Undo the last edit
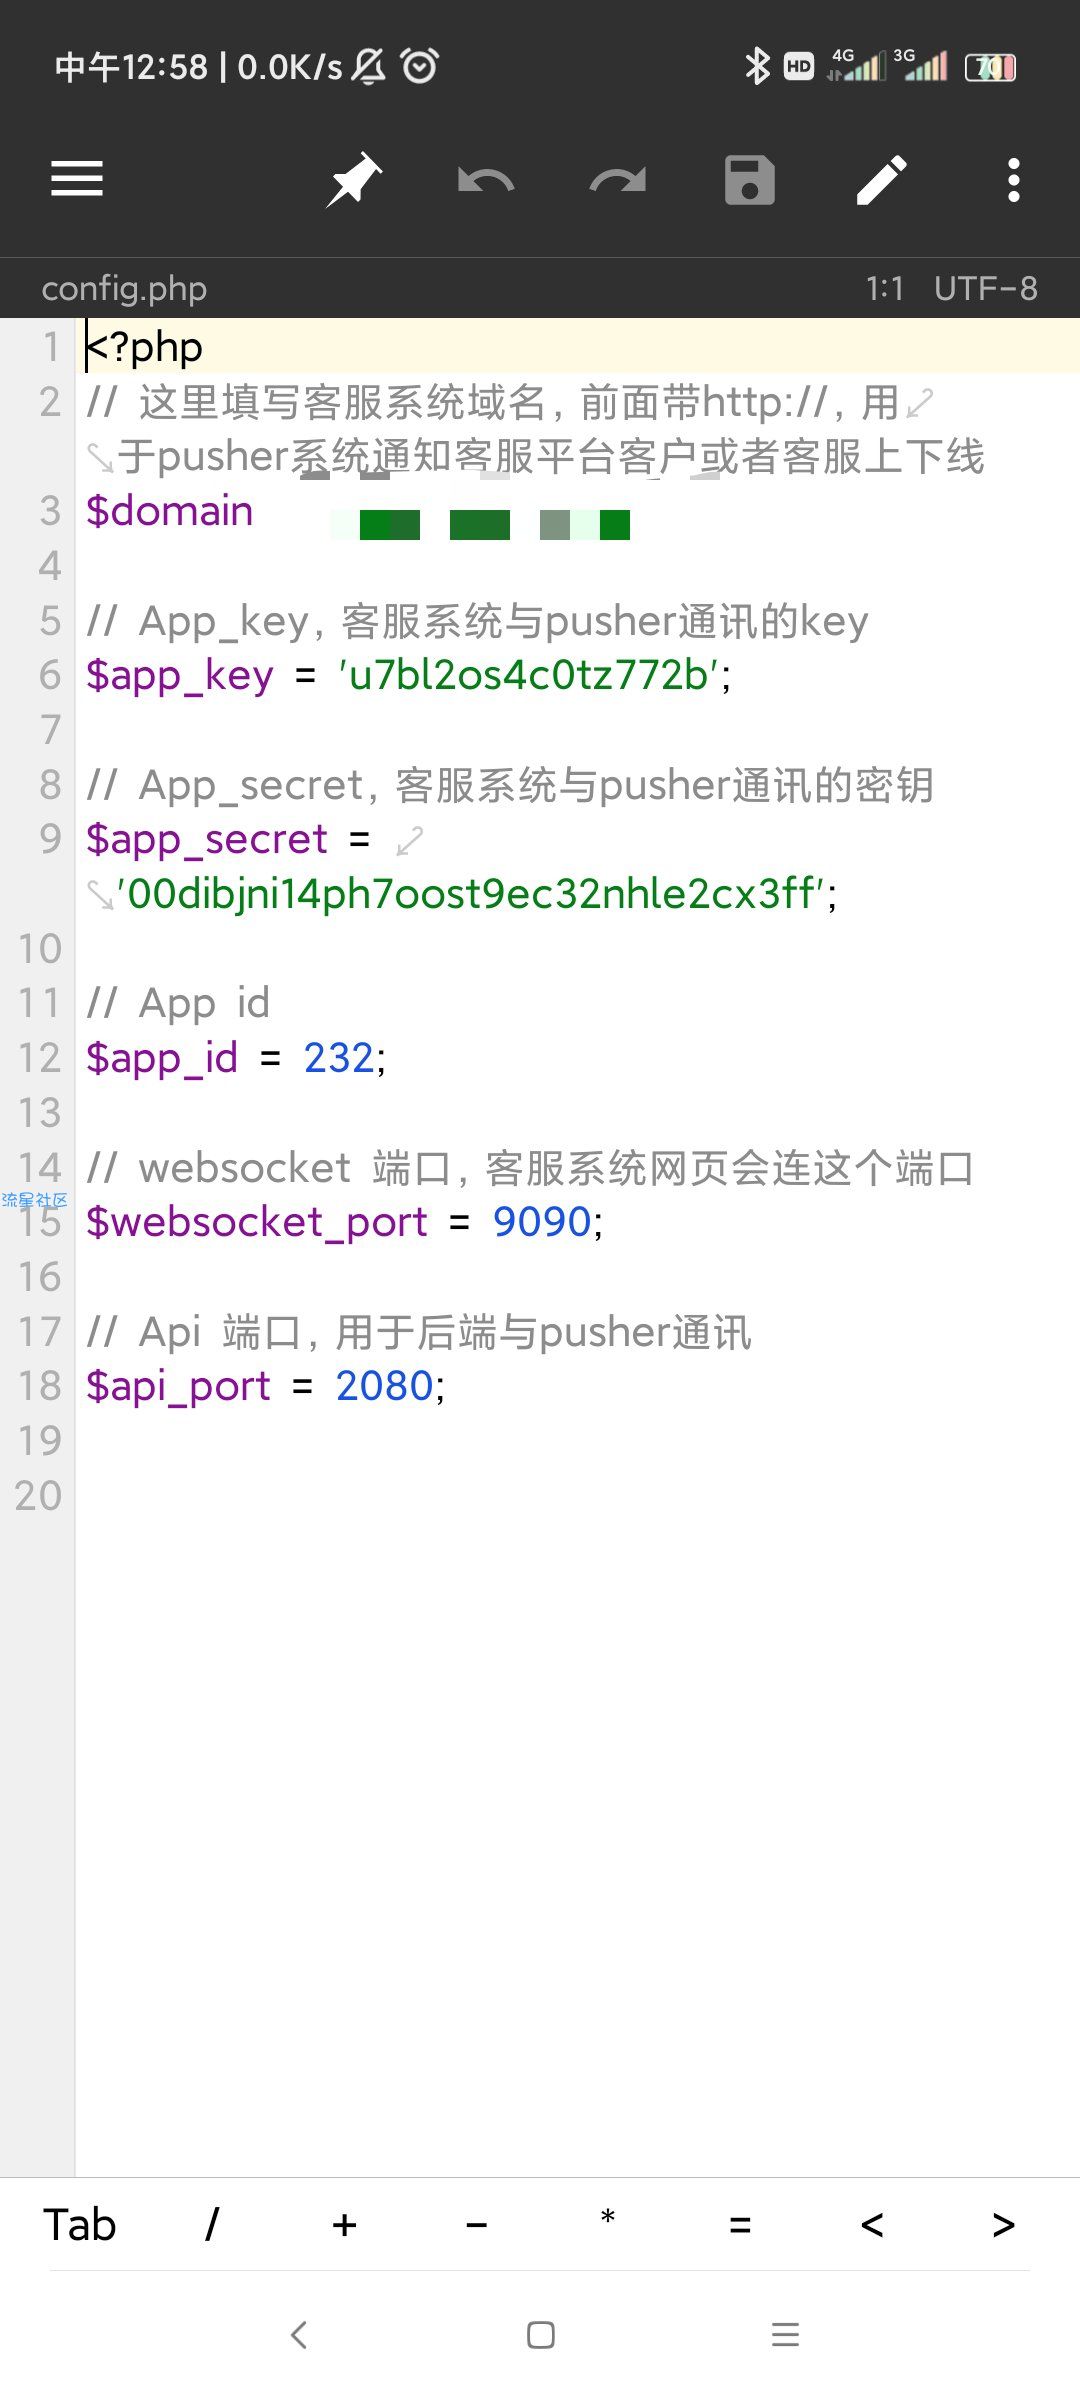1080x2400 pixels. click(x=486, y=181)
